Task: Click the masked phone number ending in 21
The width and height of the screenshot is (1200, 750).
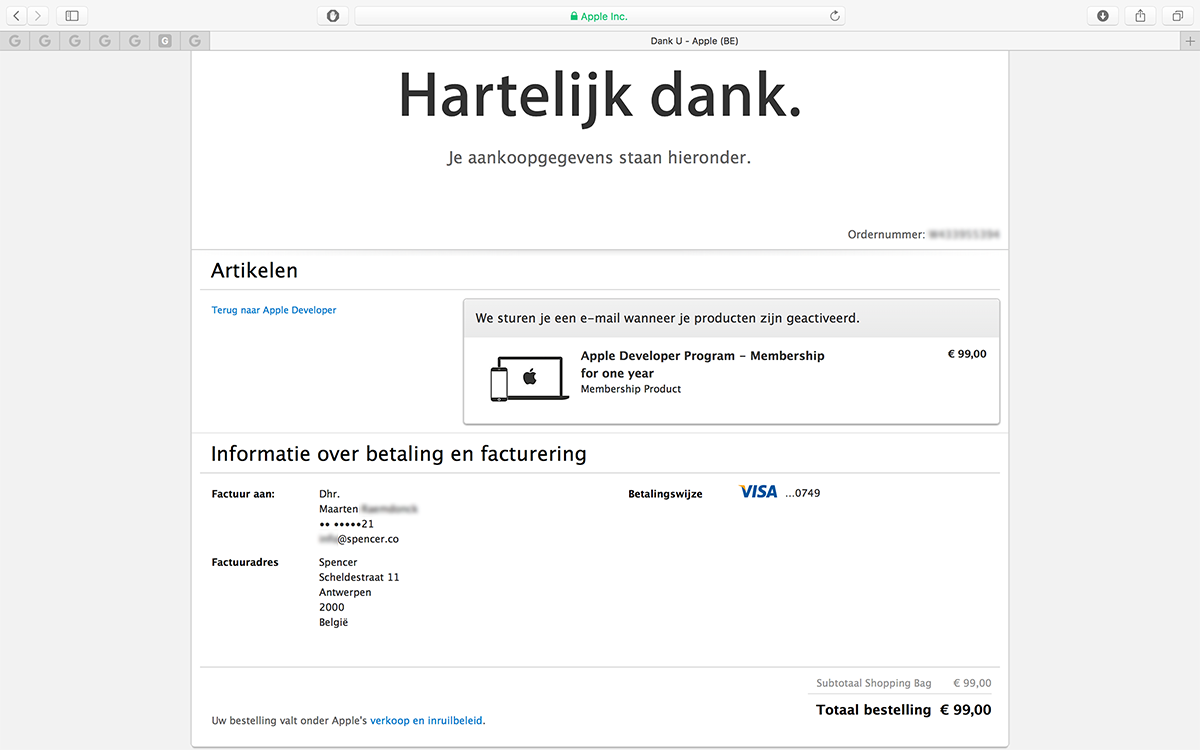Action: [x=347, y=524]
